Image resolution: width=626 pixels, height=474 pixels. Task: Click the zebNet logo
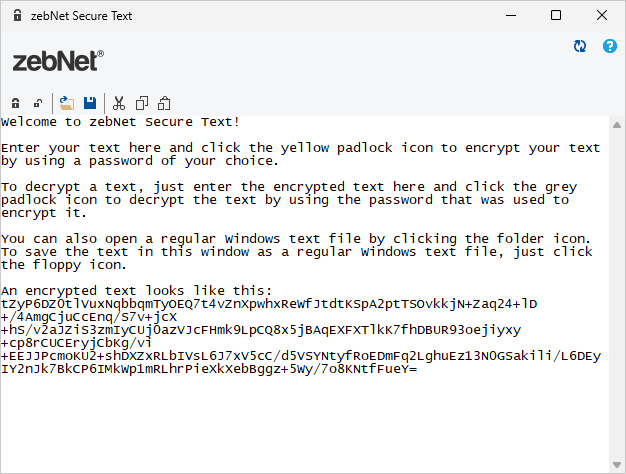[x=57, y=60]
